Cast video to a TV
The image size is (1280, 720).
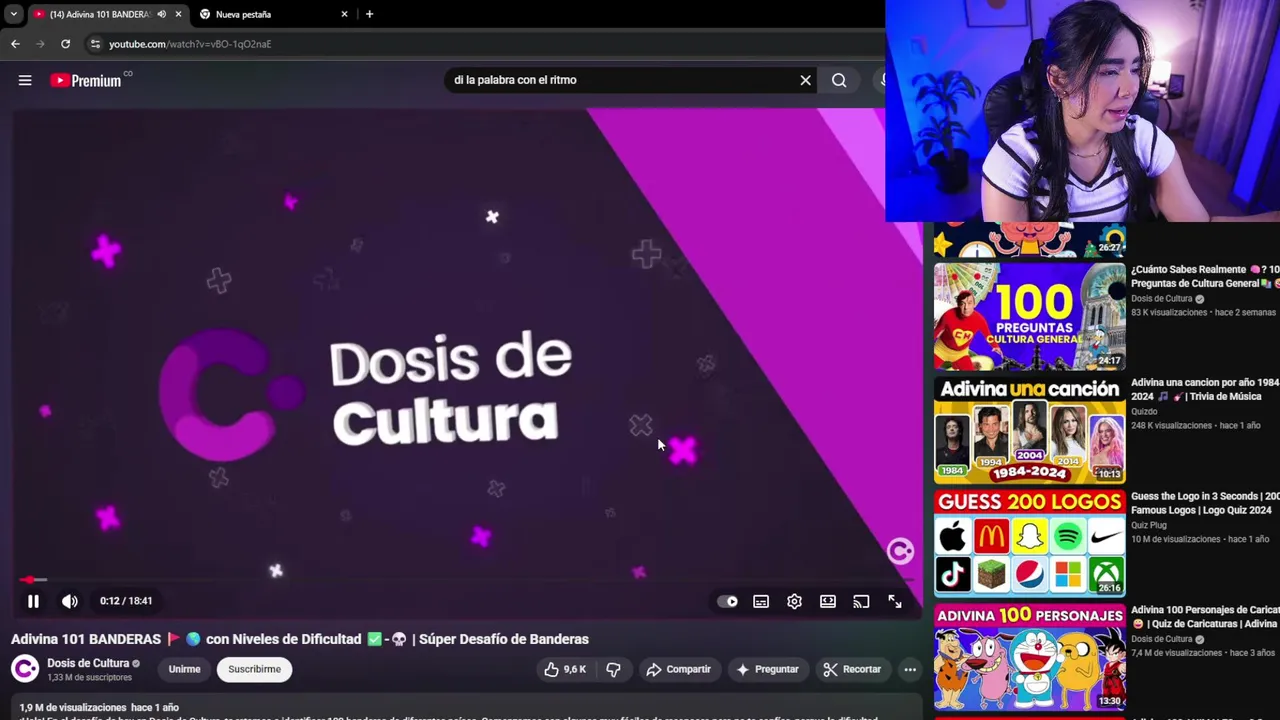tap(861, 601)
